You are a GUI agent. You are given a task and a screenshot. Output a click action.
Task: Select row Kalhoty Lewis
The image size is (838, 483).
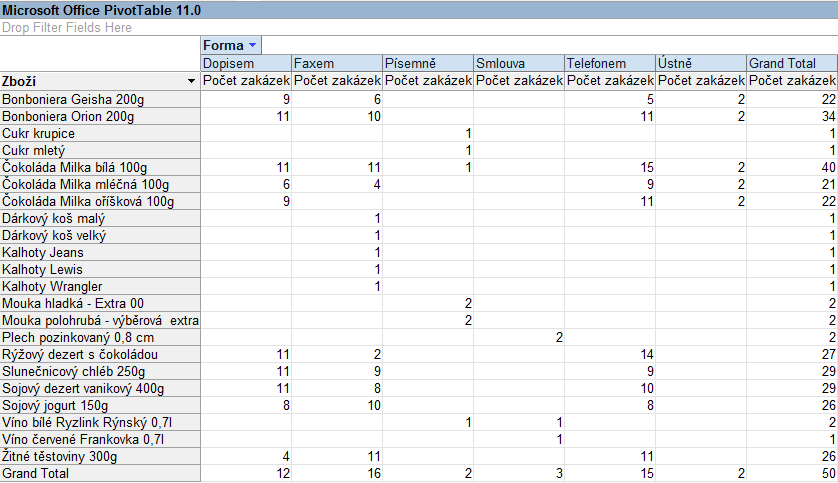(x=100, y=269)
